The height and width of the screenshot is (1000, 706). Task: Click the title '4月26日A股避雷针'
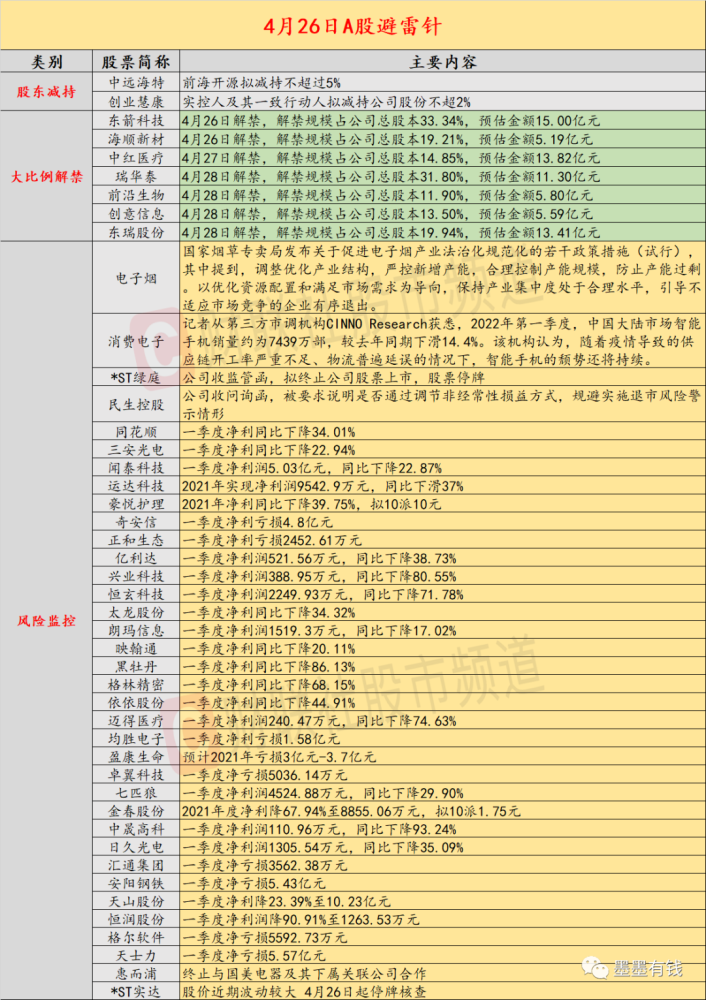click(x=353, y=26)
